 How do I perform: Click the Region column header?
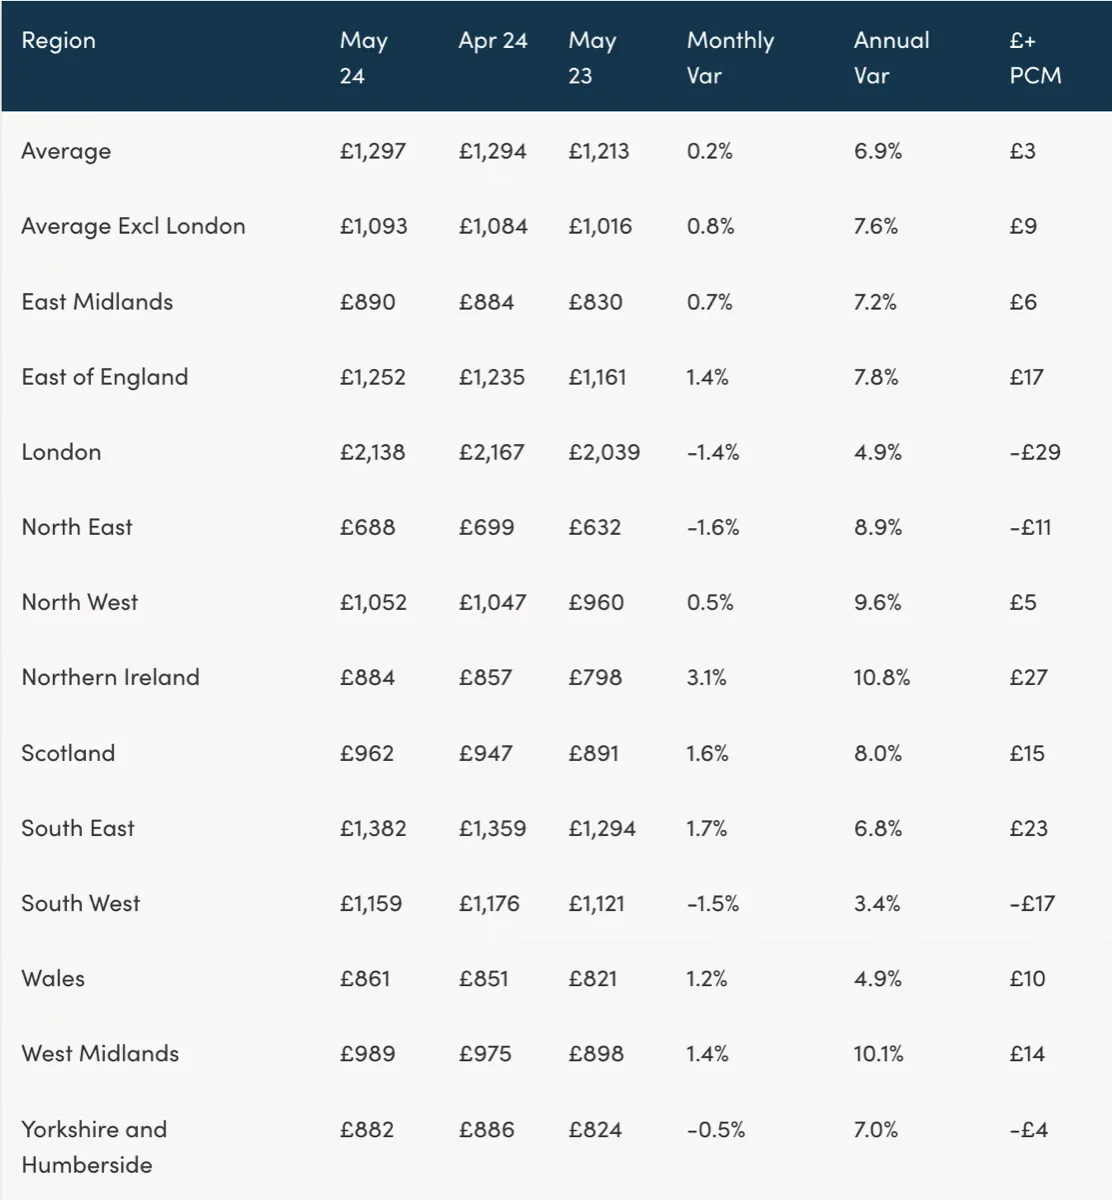(x=59, y=41)
